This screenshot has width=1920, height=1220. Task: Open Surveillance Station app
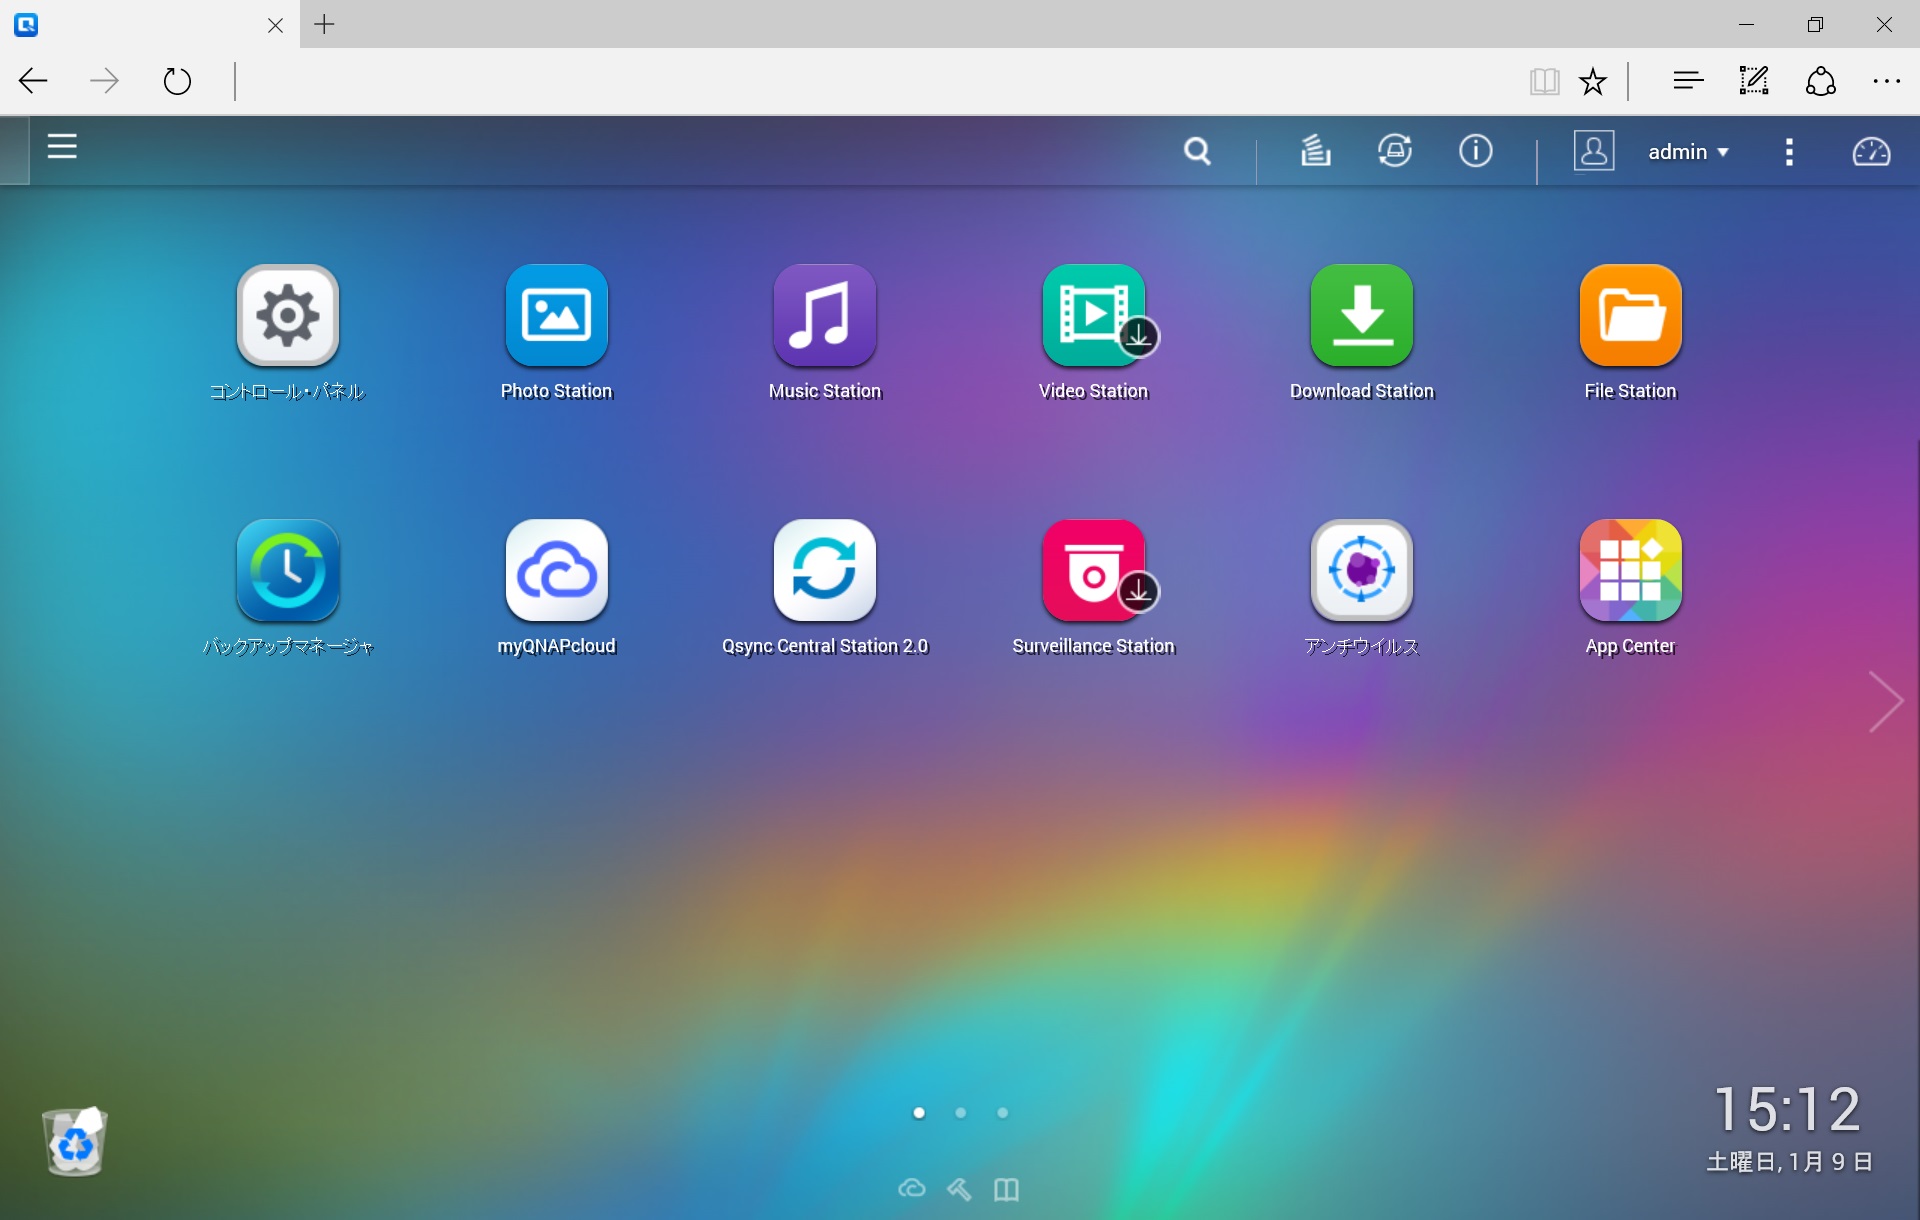(x=1094, y=570)
